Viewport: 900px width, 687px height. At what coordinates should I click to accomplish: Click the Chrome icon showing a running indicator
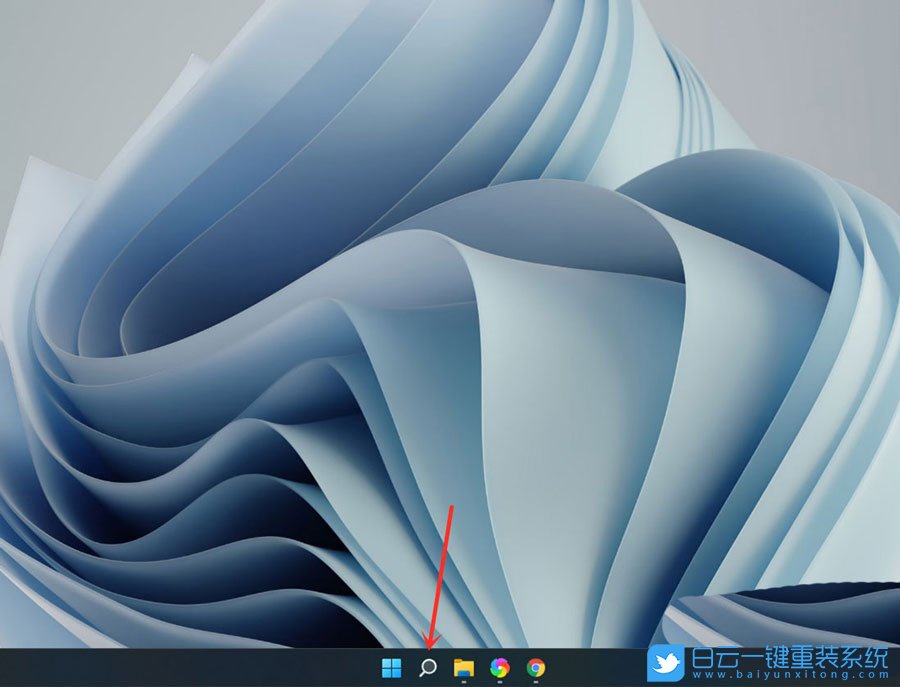tap(535, 667)
